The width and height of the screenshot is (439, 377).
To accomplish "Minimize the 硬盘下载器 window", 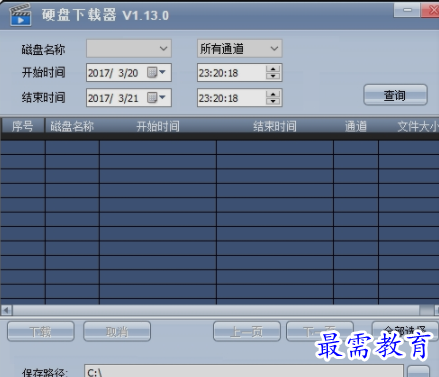I will coord(407,10).
